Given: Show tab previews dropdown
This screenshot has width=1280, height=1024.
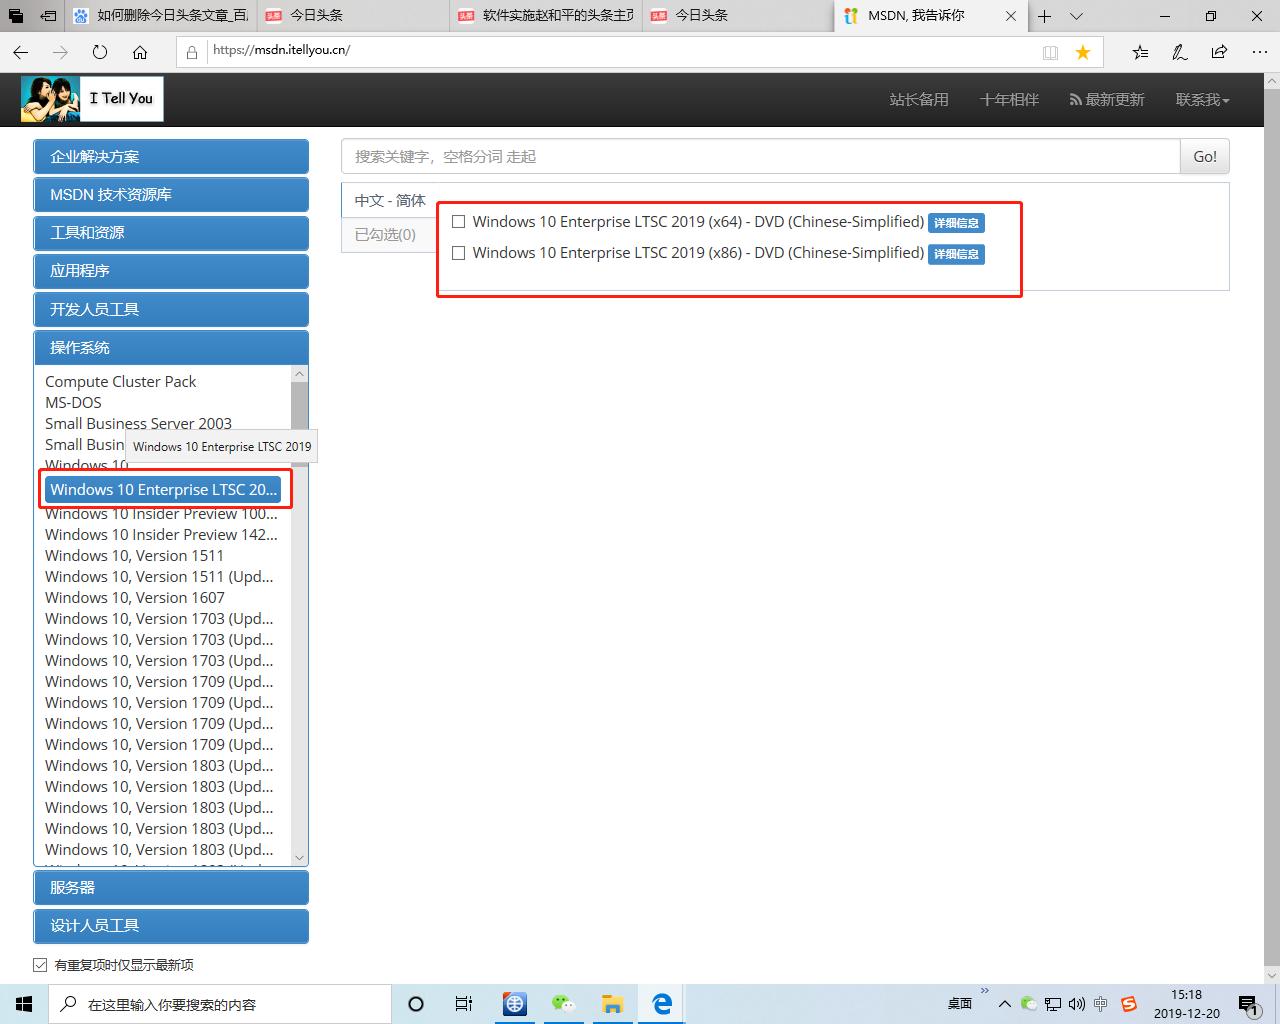Looking at the screenshot, I should click(x=1076, y=16).
